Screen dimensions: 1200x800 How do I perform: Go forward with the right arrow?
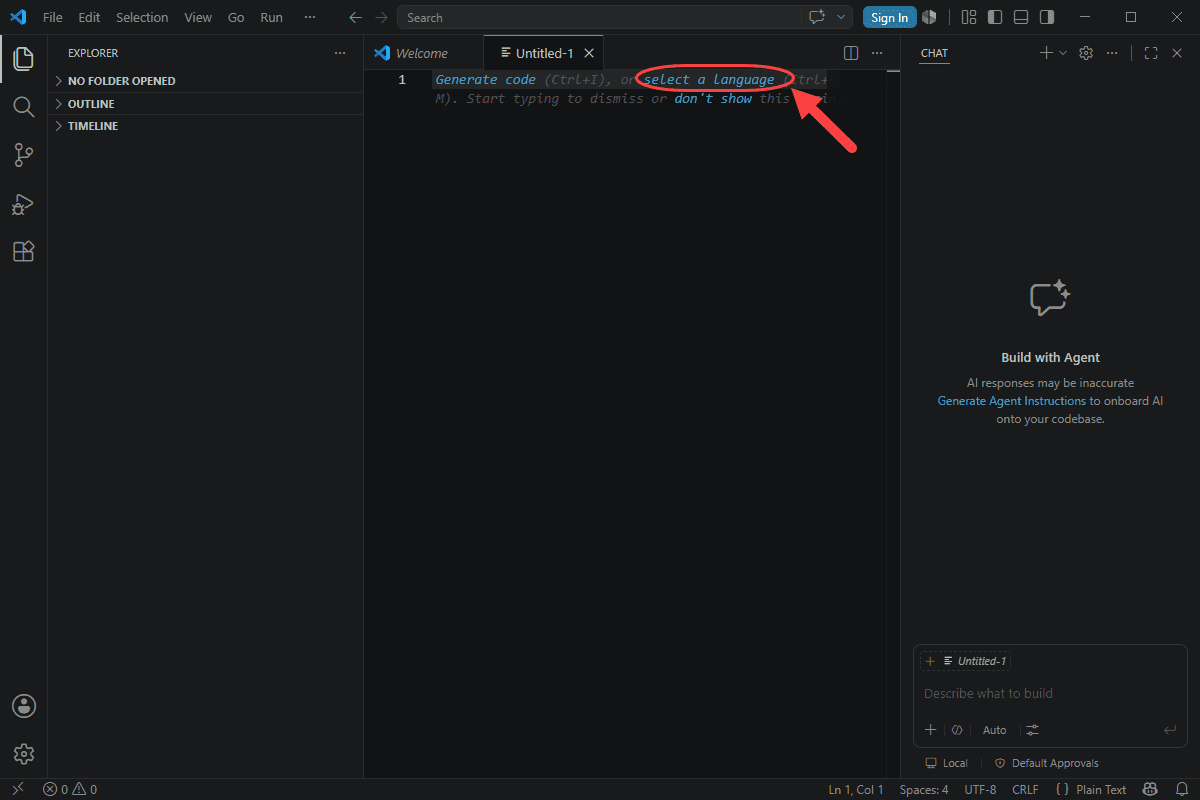(x=381, y=17)
